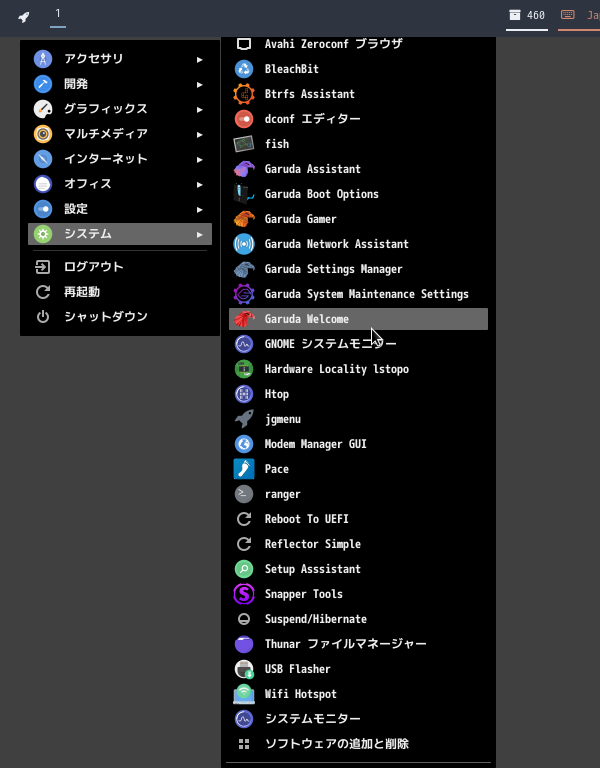600x768 pixels.
Task: Choose ログアウト to log out
Action: point(120,267)
